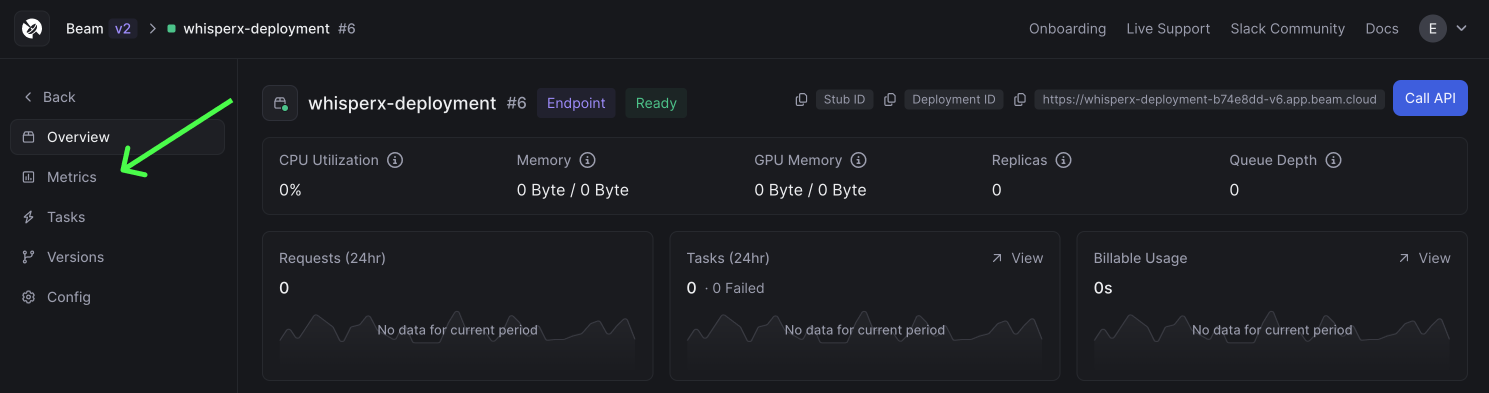Viewport: 1489px width, 393px height.
Task: Click the Memory info icon
Action: (x=587, y=160)
